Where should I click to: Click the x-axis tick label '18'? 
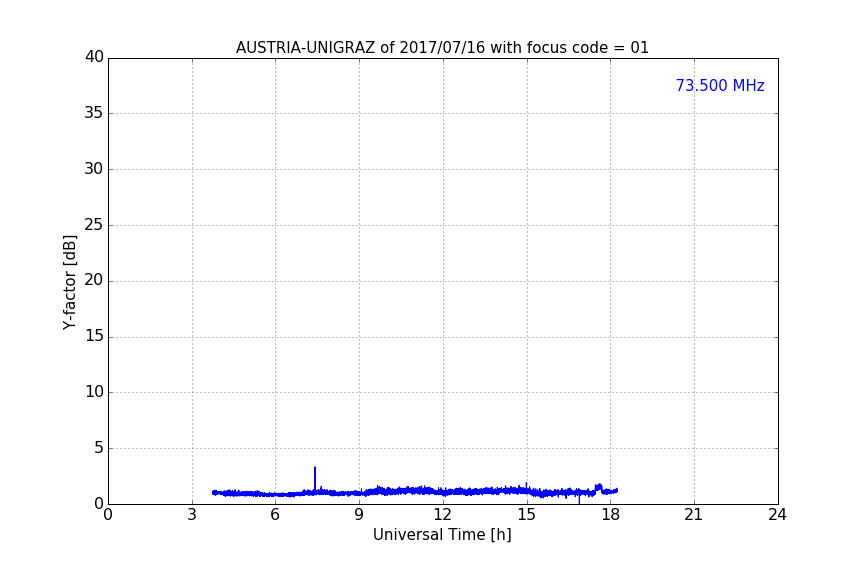[x=610, y=515]
